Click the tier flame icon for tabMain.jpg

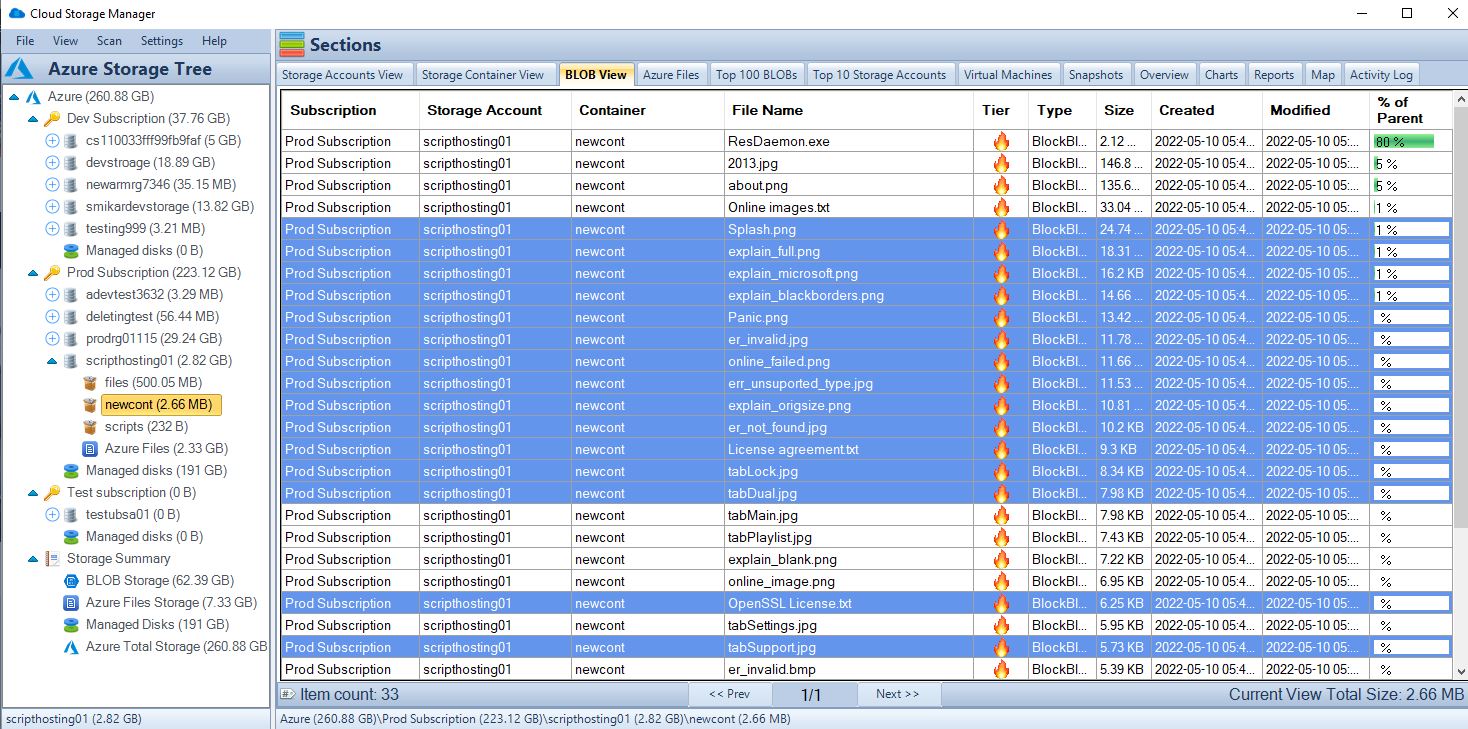pyautogui.click(x=1001, y=515)
